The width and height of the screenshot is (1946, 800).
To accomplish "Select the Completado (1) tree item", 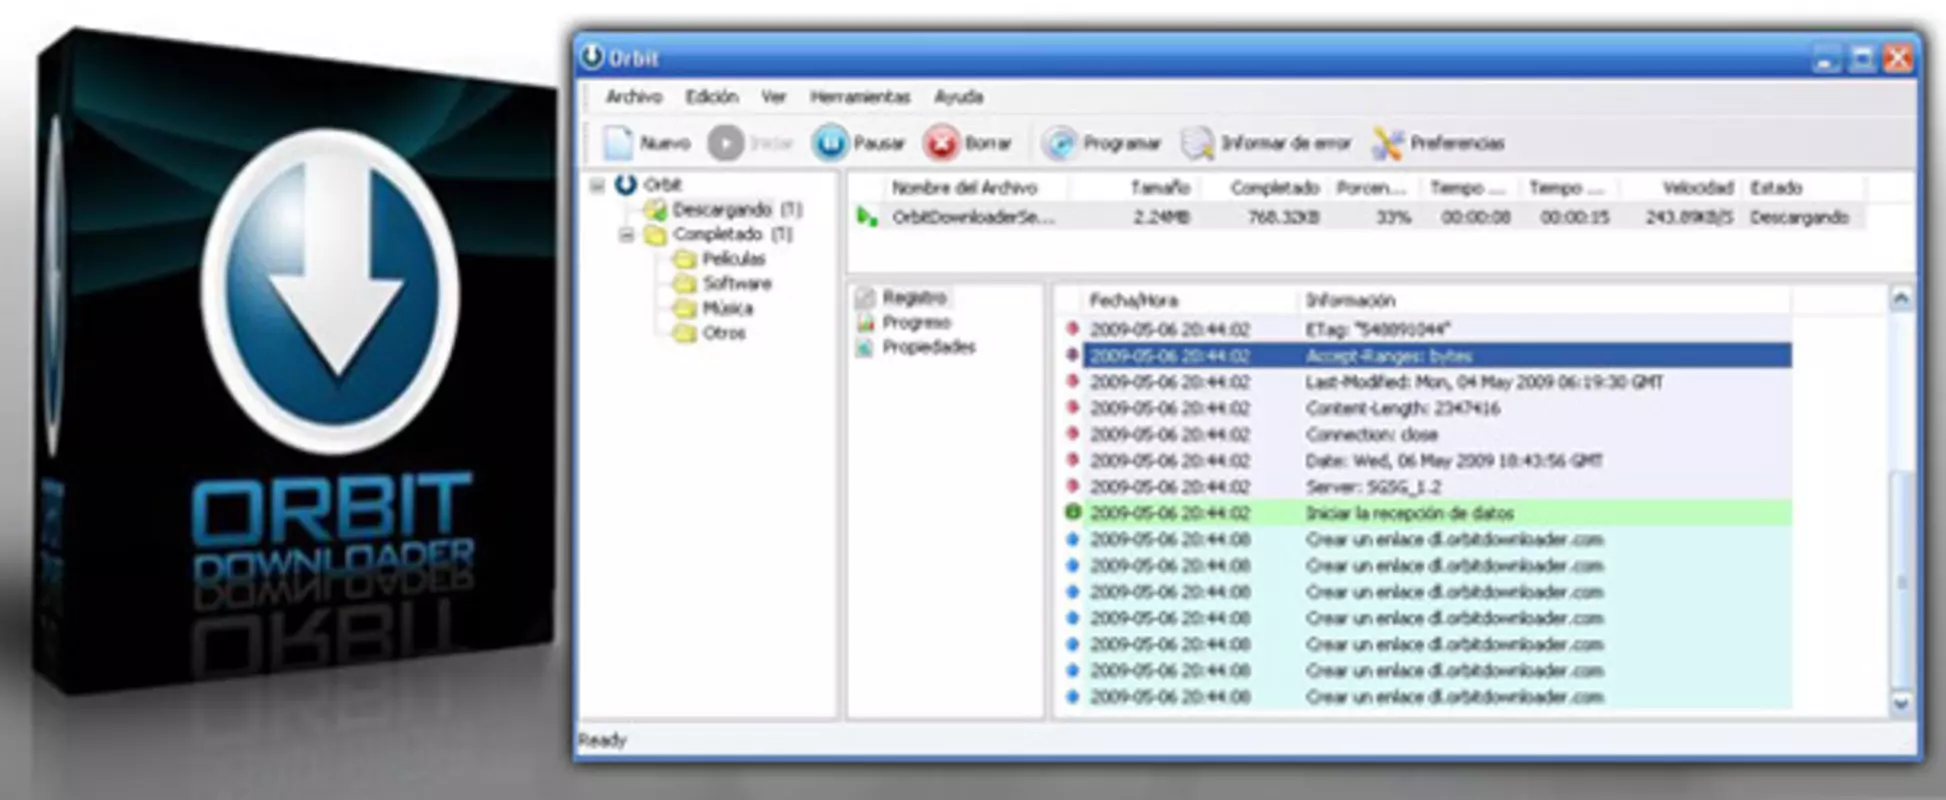I will point(733,234).
